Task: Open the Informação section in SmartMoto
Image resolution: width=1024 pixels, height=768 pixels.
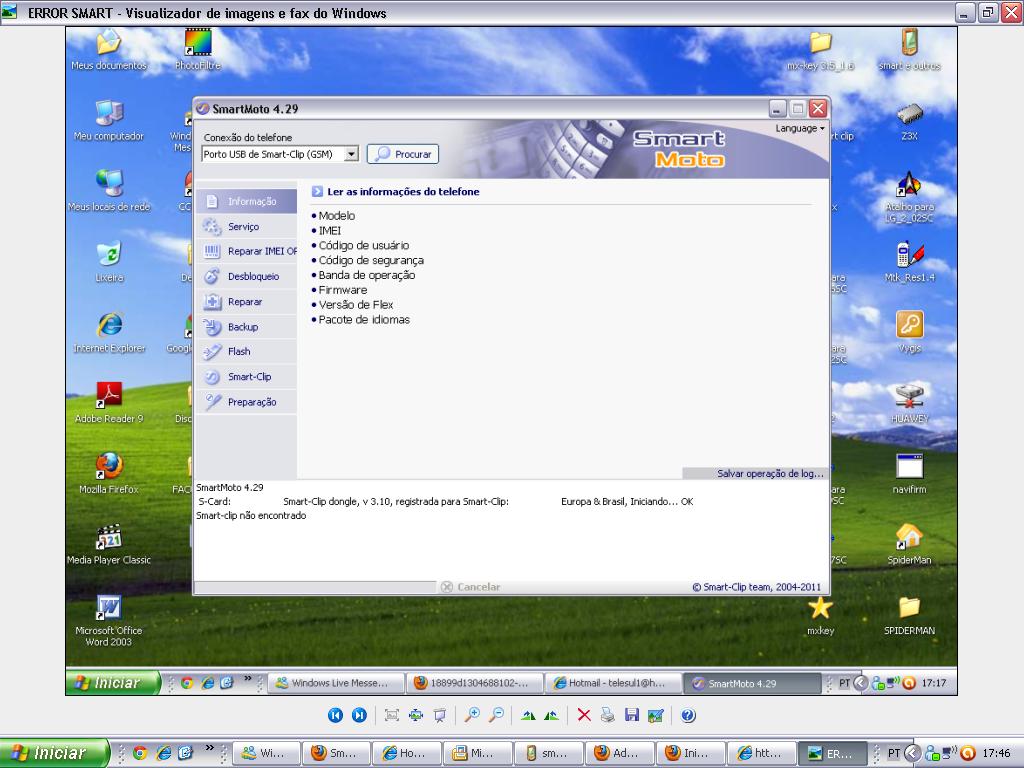Action: 247,201
